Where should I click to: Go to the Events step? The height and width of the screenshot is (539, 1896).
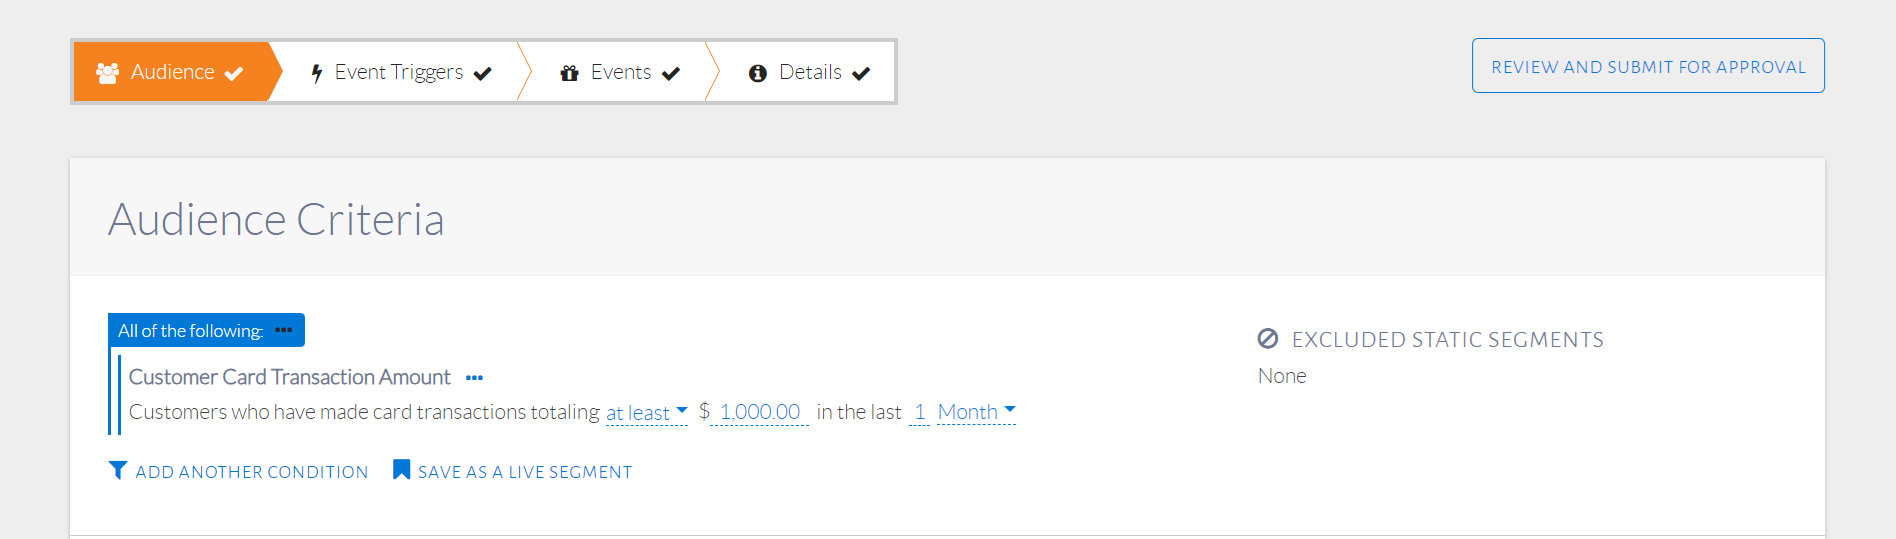click(x=620, y=72)
